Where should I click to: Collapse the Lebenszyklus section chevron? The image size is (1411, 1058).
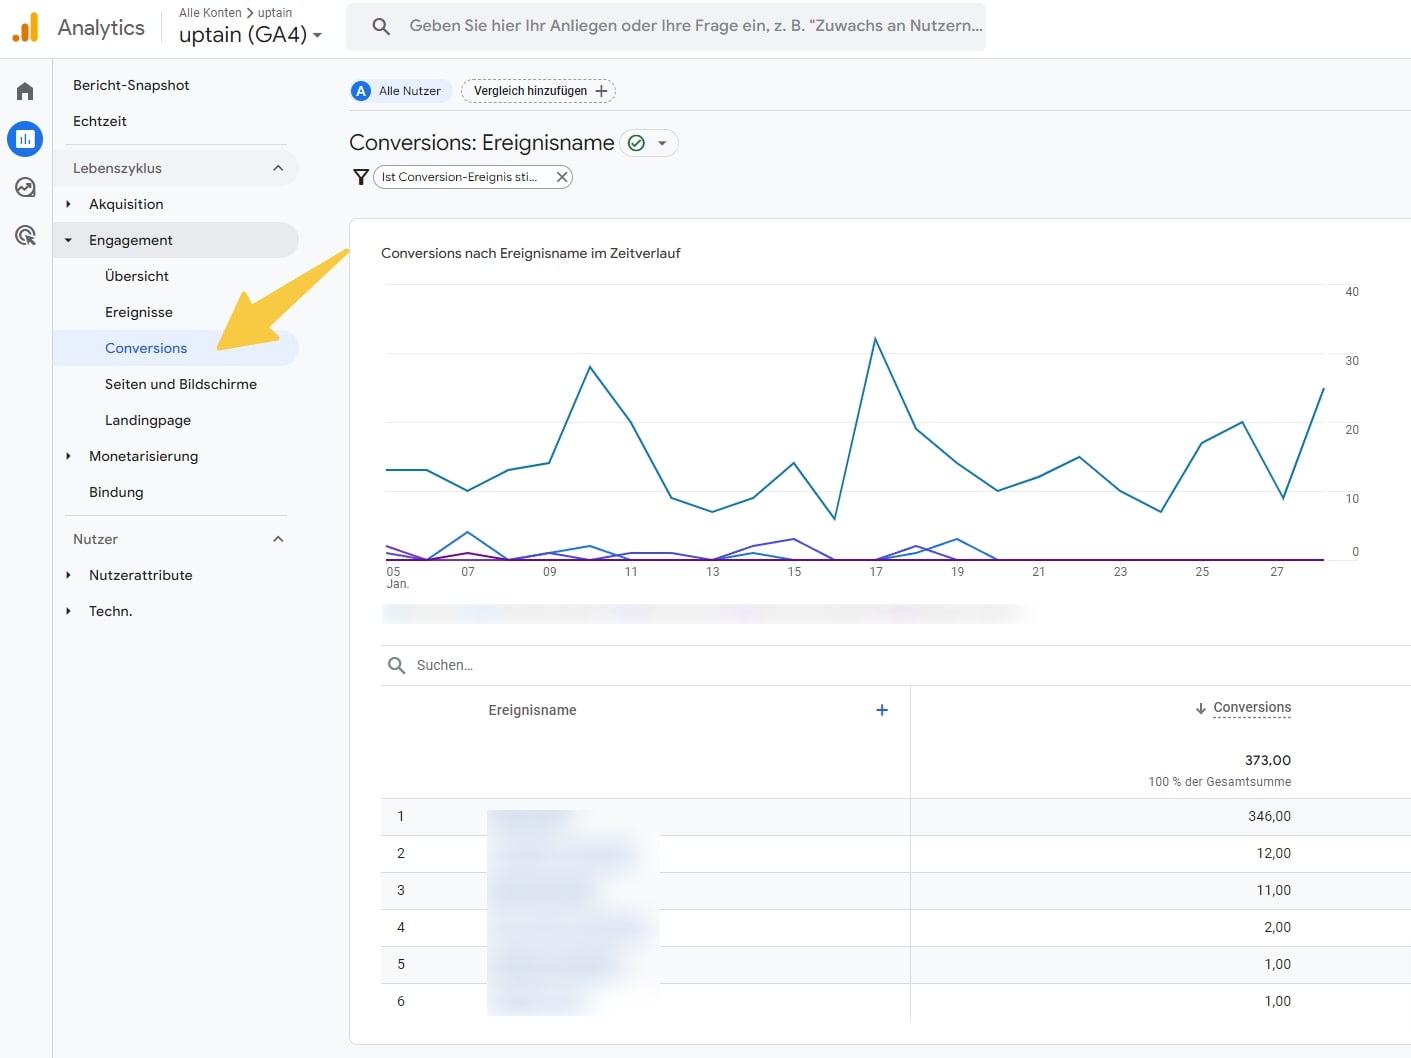click(x=278, y=168)
